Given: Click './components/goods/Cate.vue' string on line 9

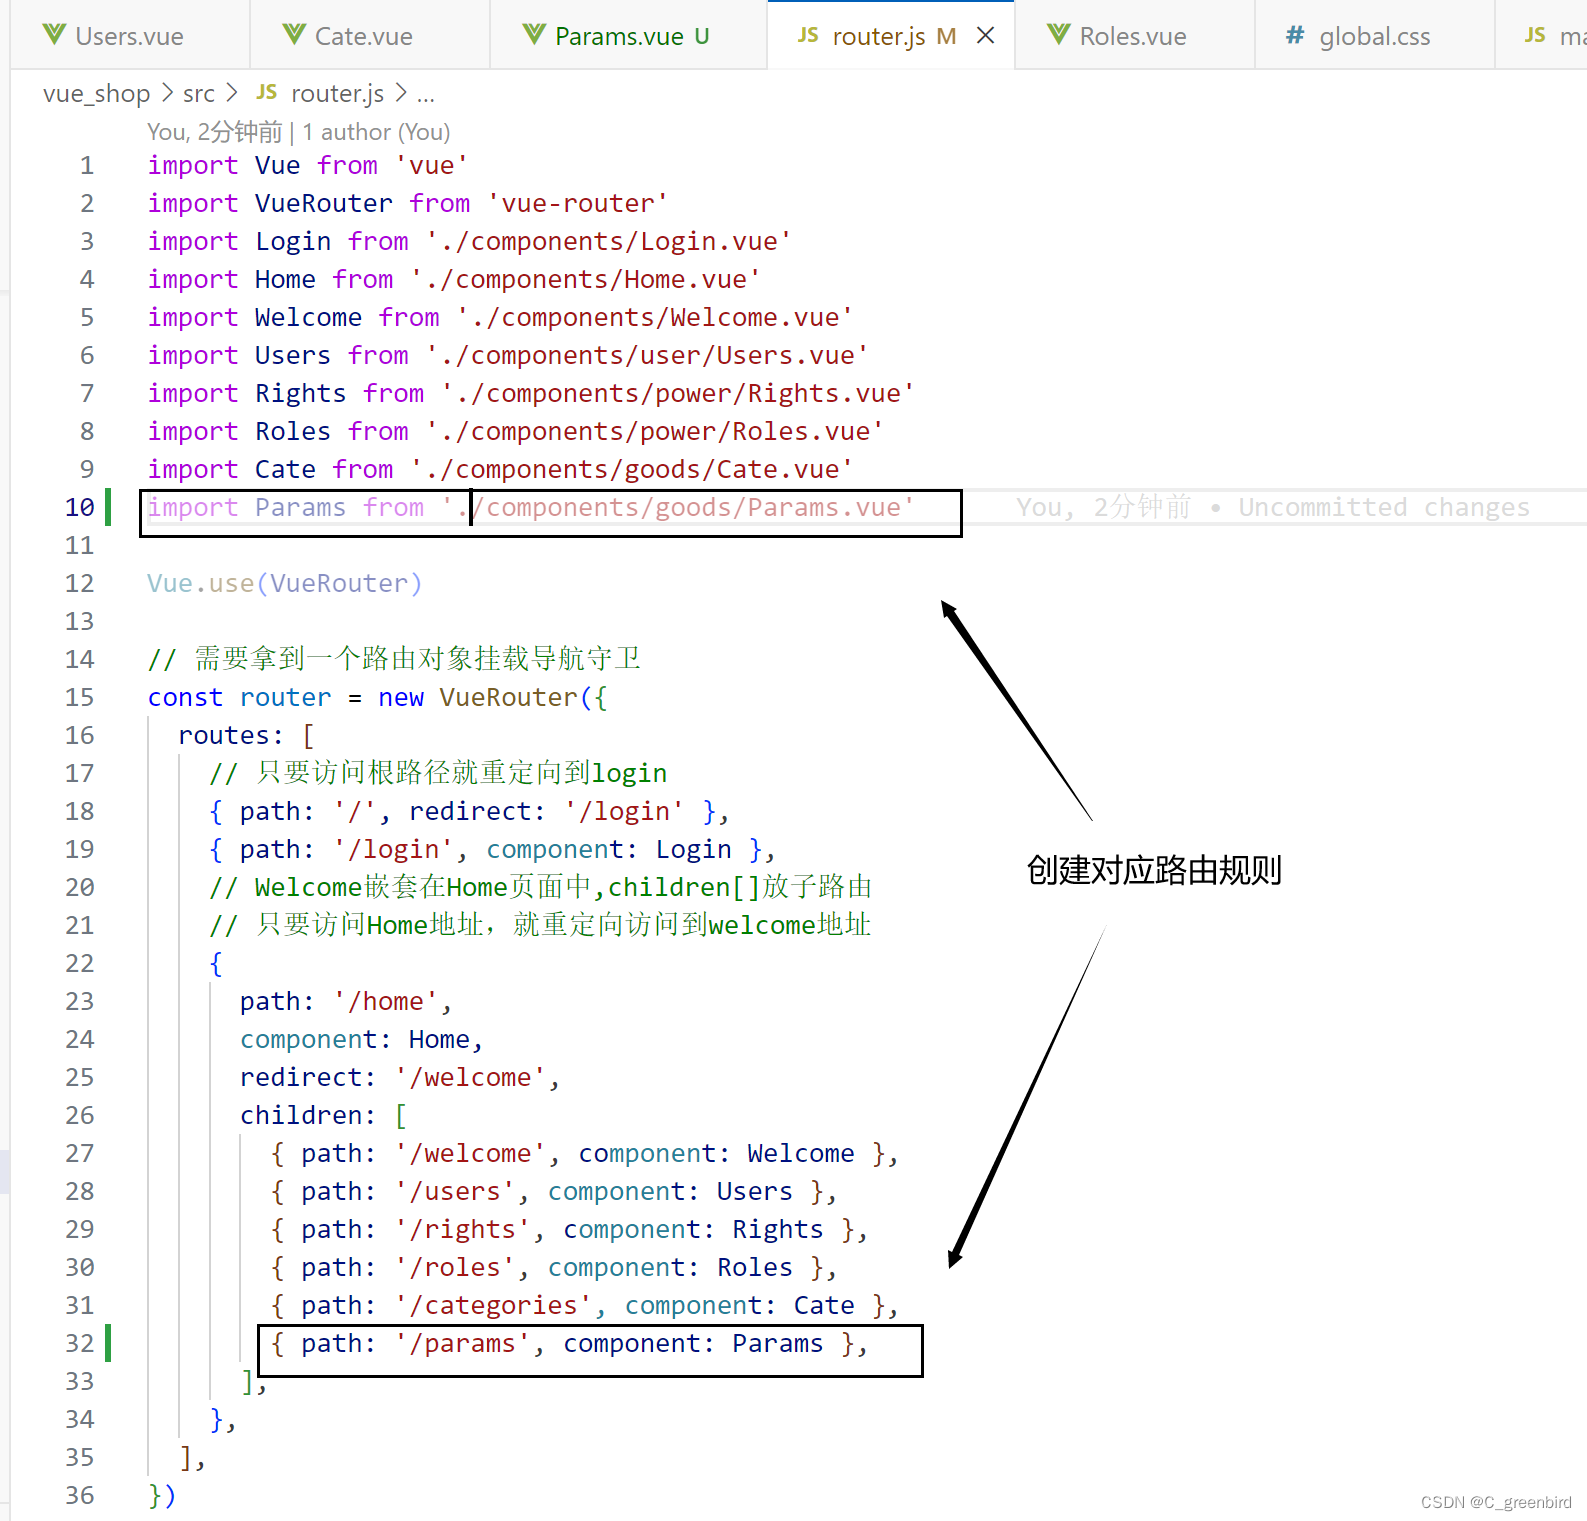Looking at the screenshot, I should pos(631,469).
